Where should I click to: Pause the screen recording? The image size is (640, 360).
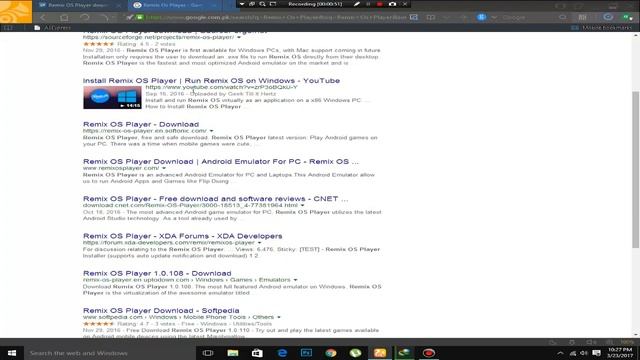click(x=368, y=4)
